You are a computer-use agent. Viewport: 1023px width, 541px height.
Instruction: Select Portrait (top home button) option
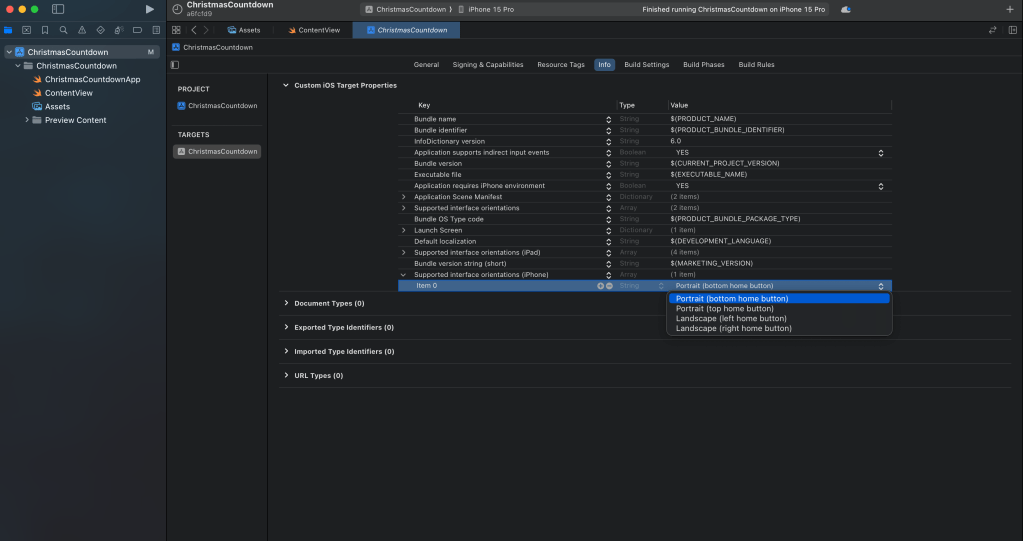click(x=724, y=308)
